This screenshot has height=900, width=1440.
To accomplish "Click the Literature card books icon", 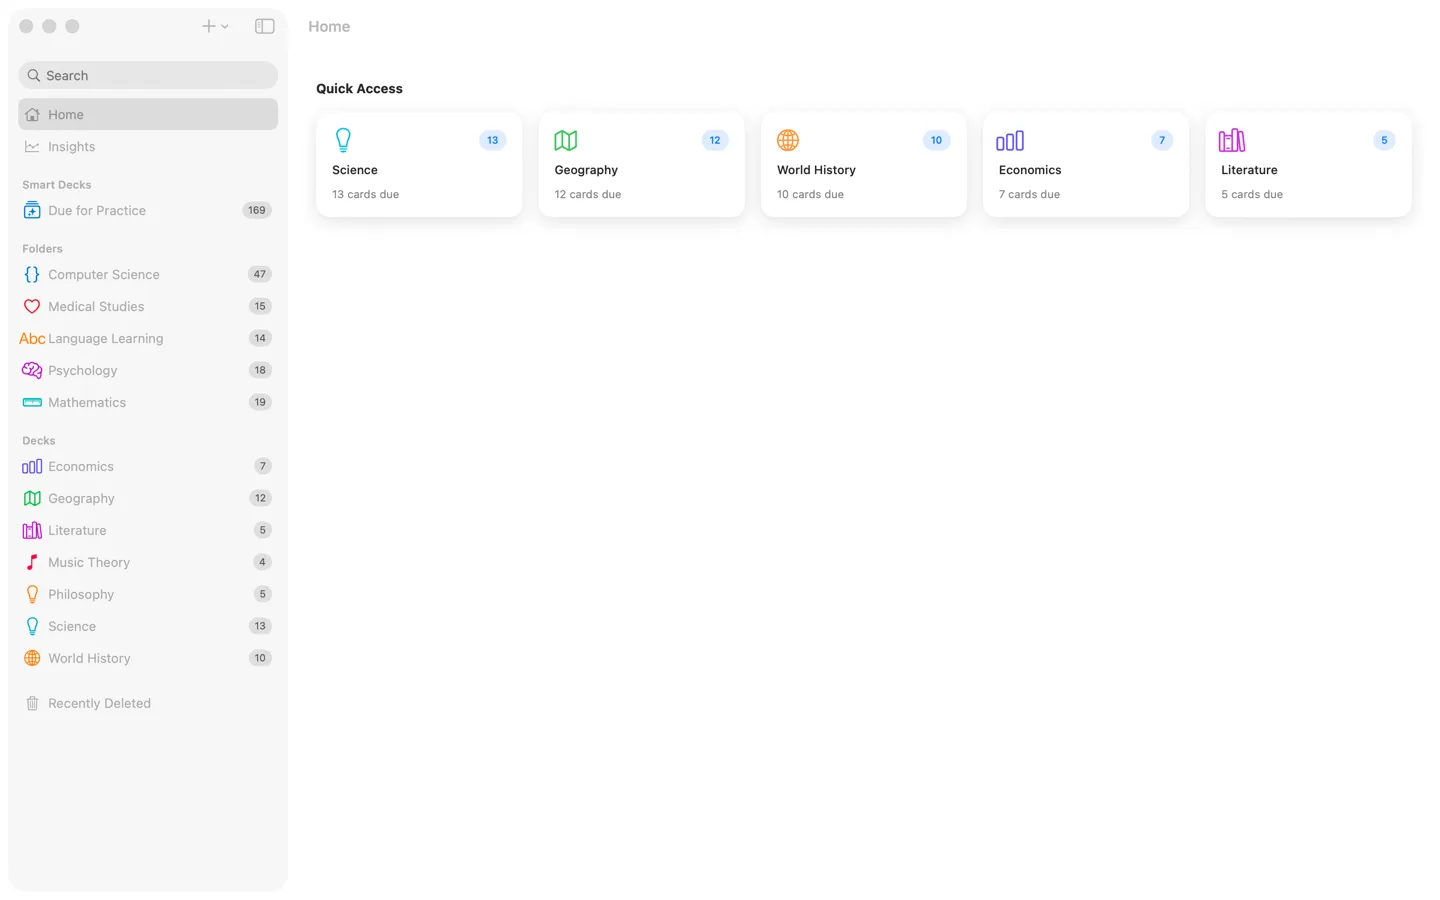I will 1232,140.
